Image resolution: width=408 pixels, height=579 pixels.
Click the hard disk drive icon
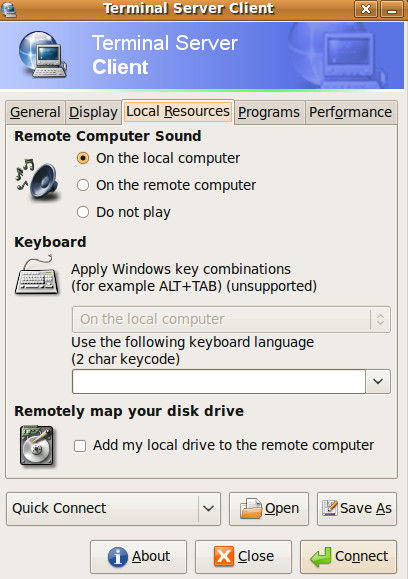coord(37,445)
